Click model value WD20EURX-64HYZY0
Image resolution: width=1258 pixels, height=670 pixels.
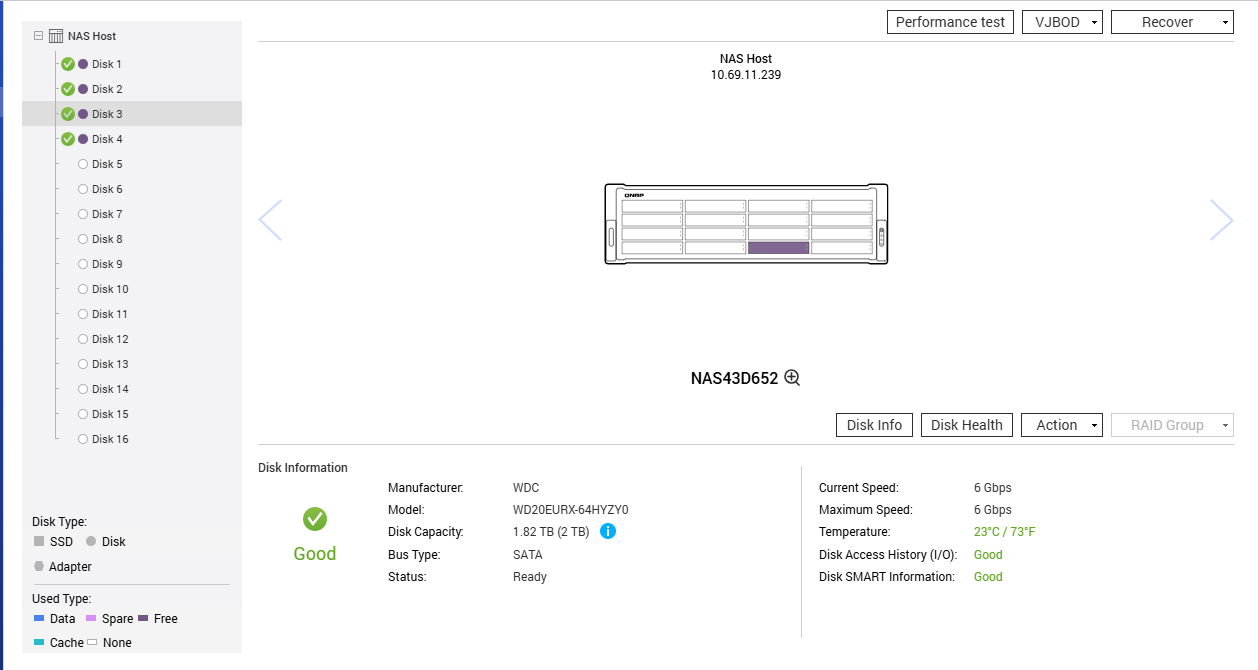coord(571,510)
